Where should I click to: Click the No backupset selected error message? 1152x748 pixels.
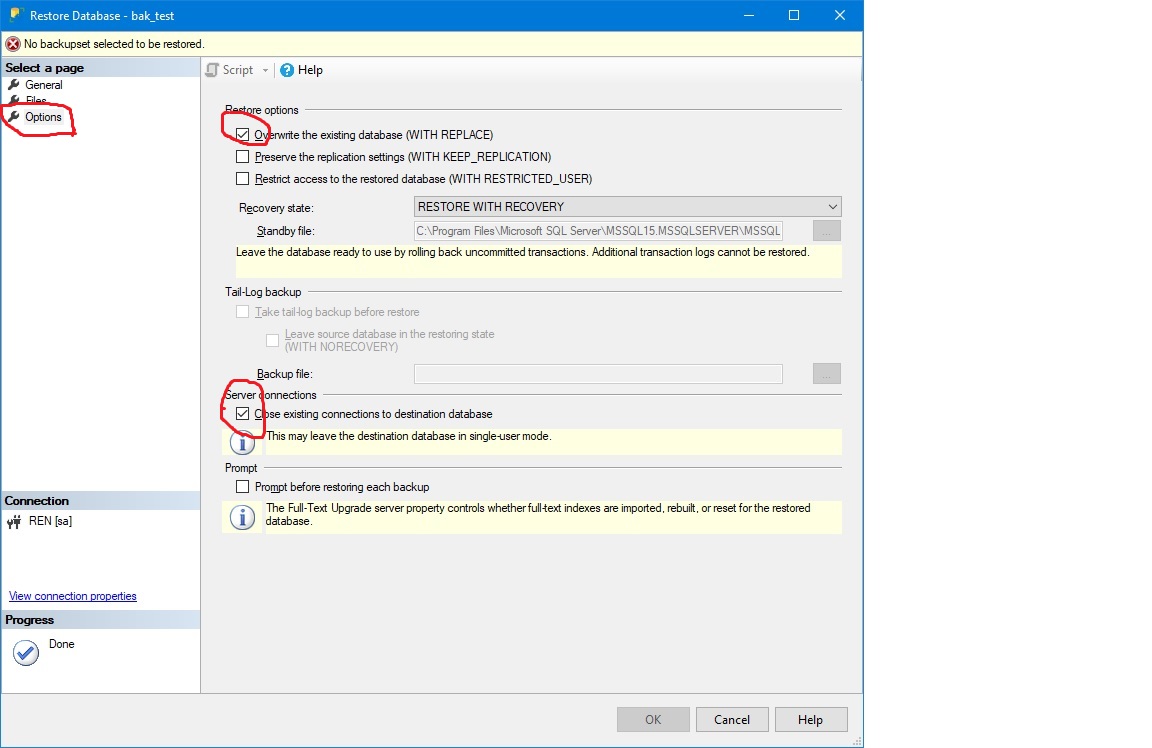point(114,44)
